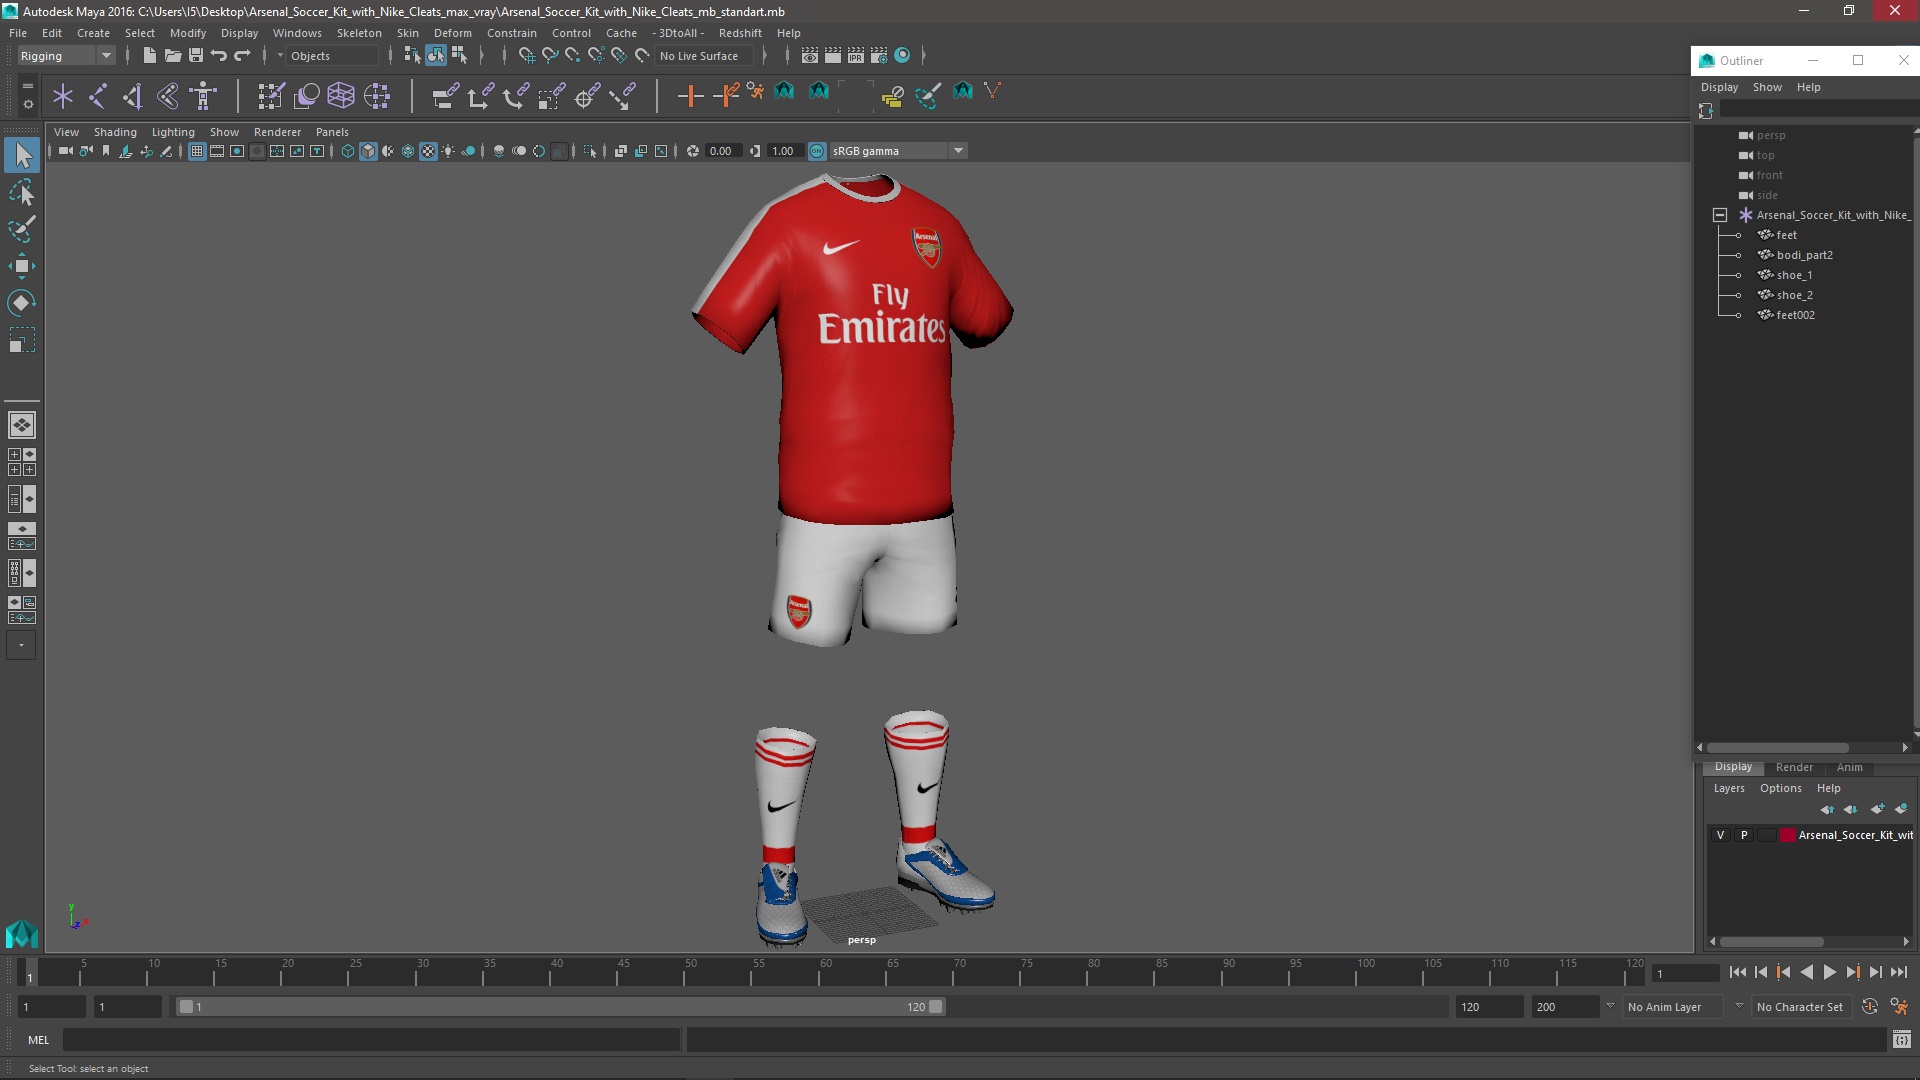Undo the last action

coord(219,56)
